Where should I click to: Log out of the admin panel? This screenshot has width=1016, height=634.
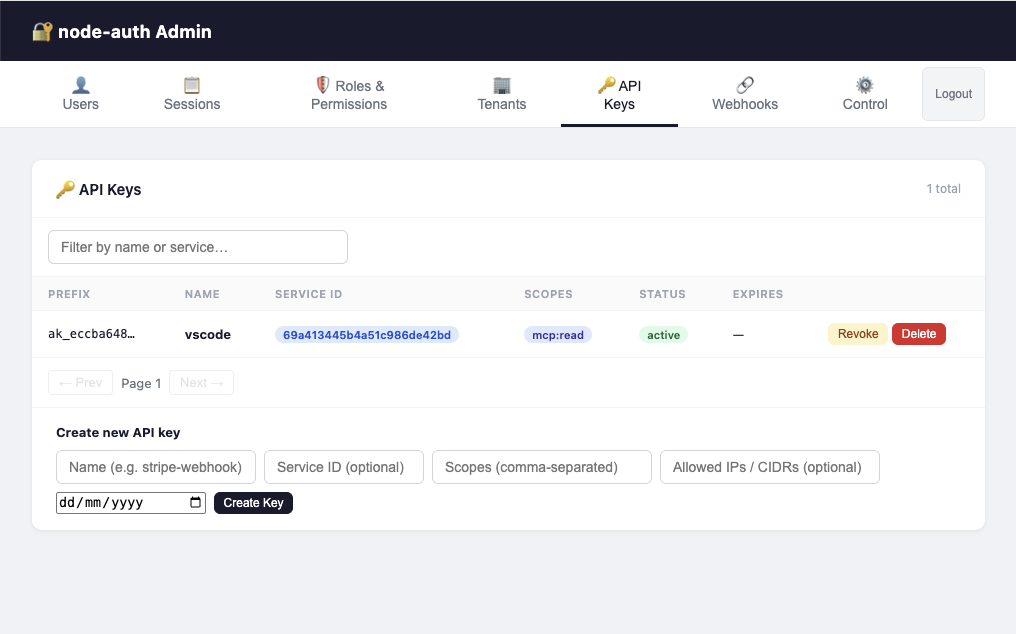[x=952, y=93]
